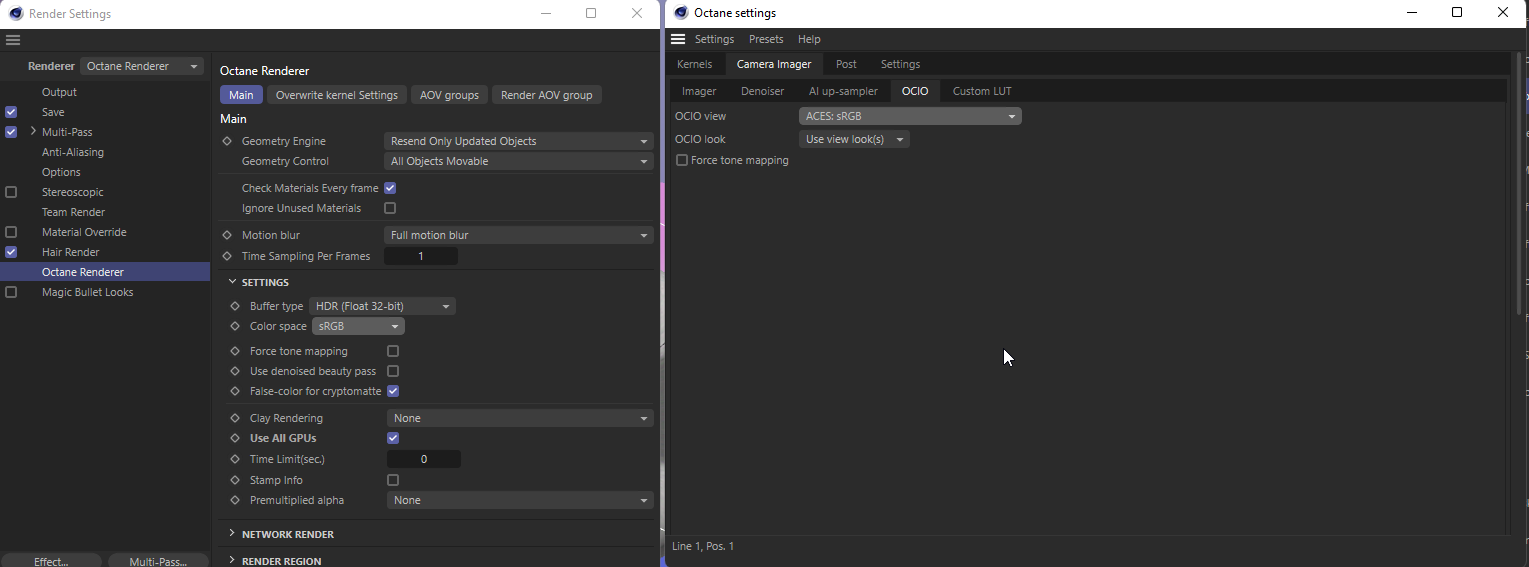Open Render Settings hamburger menu icon
The height and width of the screenshot is (567, 1529).
13,40
